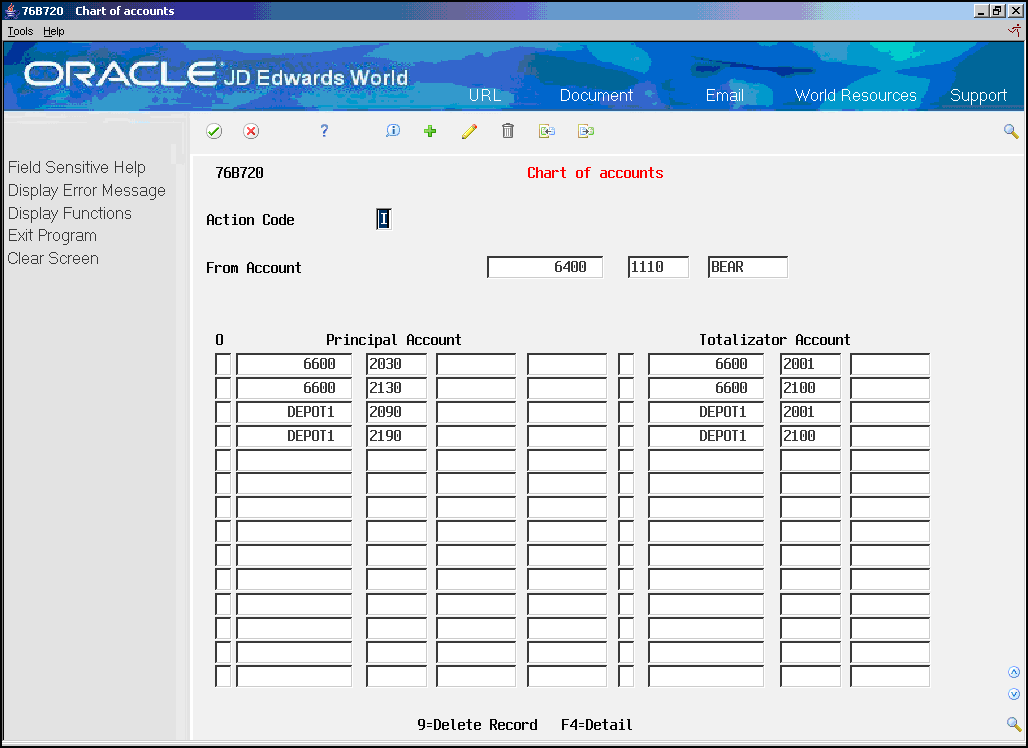Open the Document header link
Viewport: 1028px width, 748px height.
tap(596, 95)
